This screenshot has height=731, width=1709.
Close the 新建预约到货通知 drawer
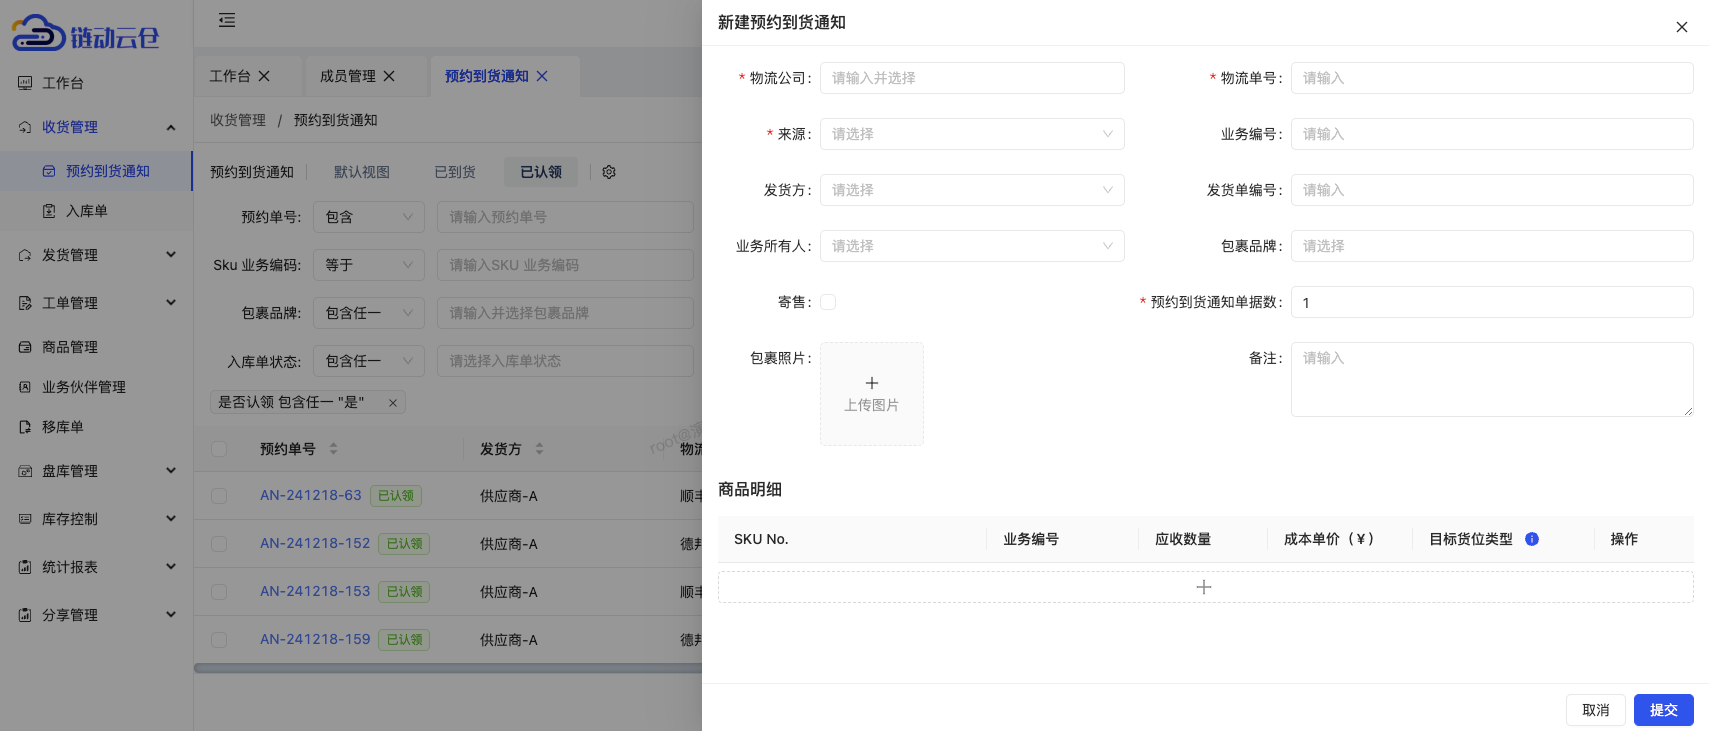pyautogui.click(x=1682, y=27)
